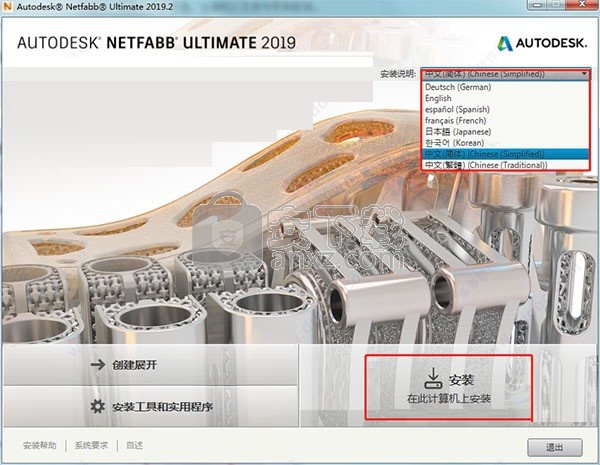
Task: Pick 中文(繁體) Chinese Traditional option
Action: click(485, 164)
